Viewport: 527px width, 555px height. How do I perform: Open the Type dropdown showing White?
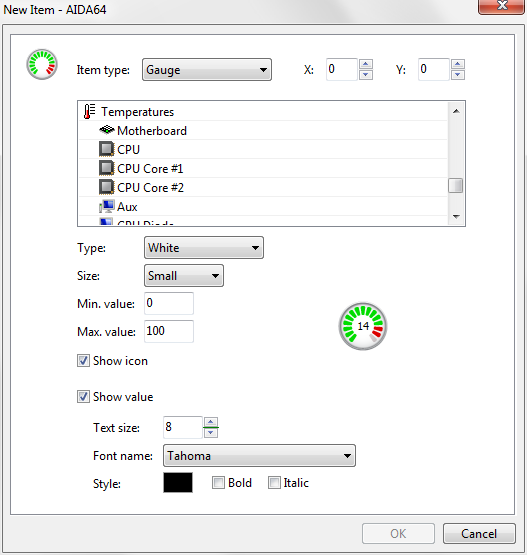204,248
